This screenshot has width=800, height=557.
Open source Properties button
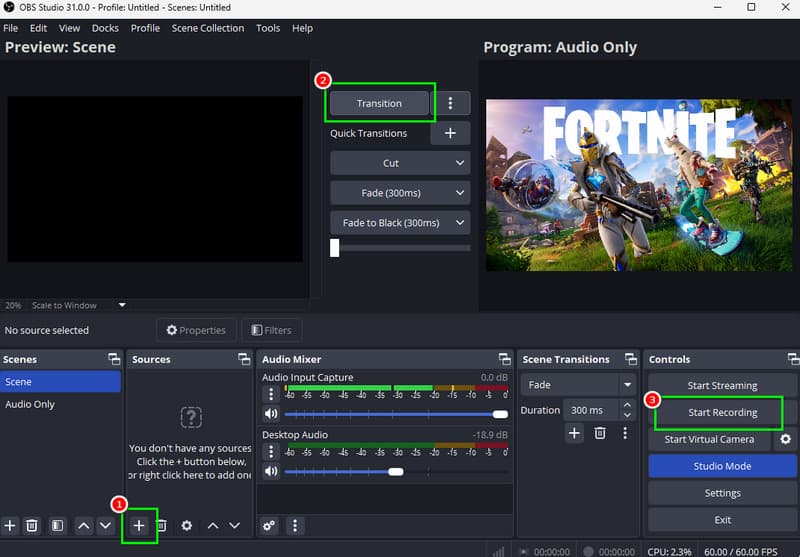coord(196,330)
